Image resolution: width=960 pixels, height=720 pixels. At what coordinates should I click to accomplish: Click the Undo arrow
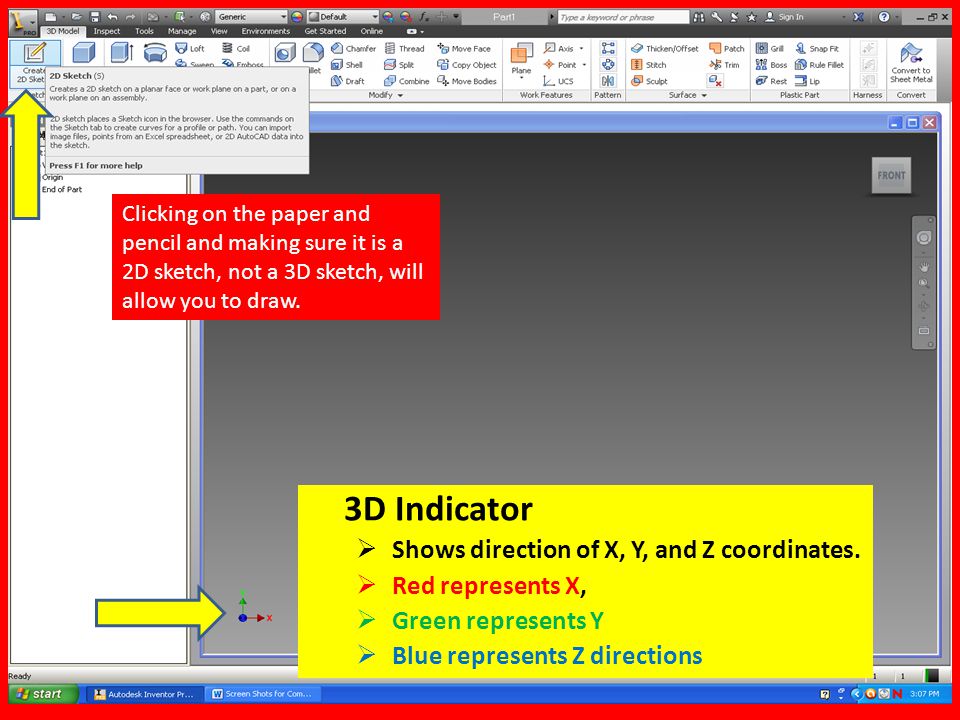coord(112,17)
